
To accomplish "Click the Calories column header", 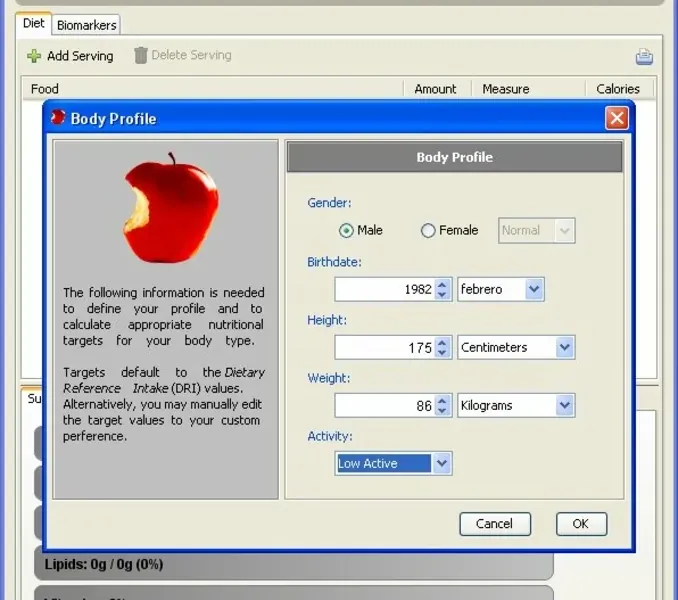I will (x=617, y=89).
